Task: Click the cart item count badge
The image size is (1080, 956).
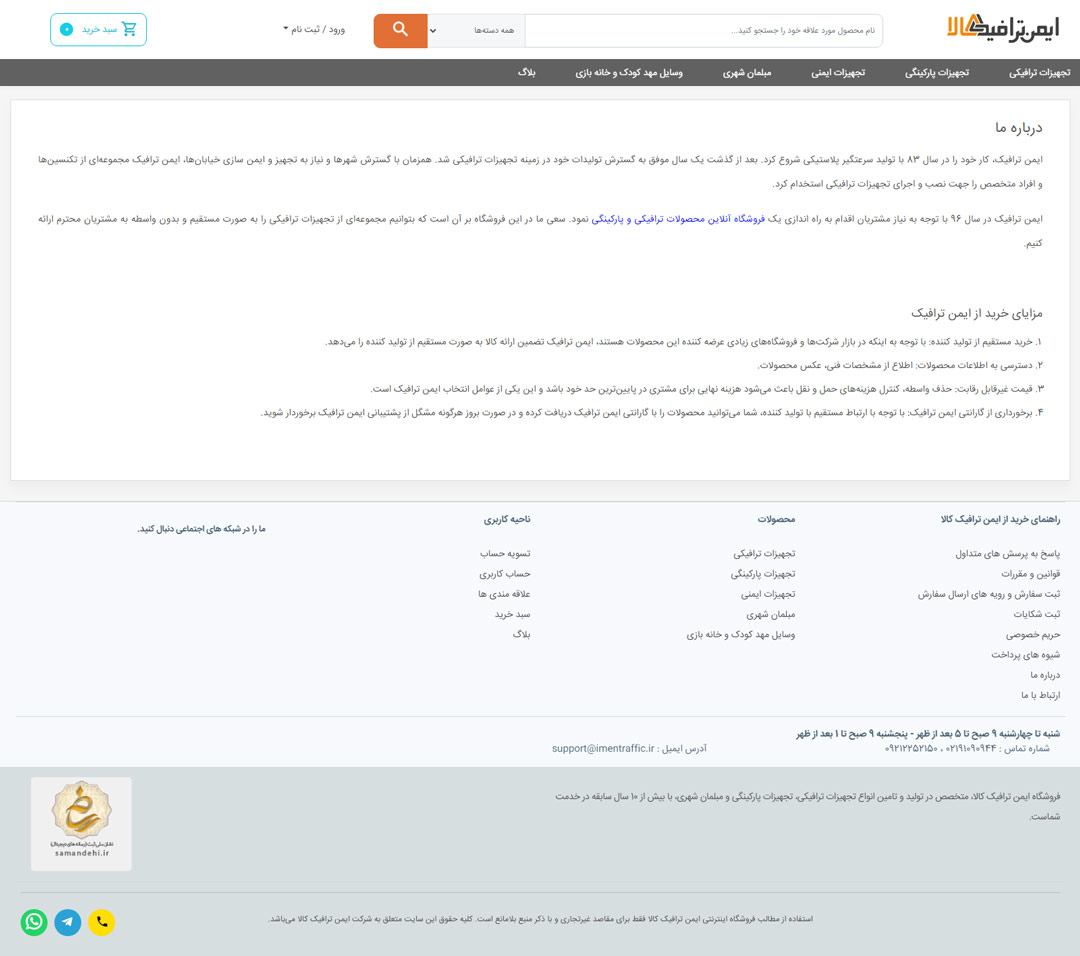Action: click(67, 29)
